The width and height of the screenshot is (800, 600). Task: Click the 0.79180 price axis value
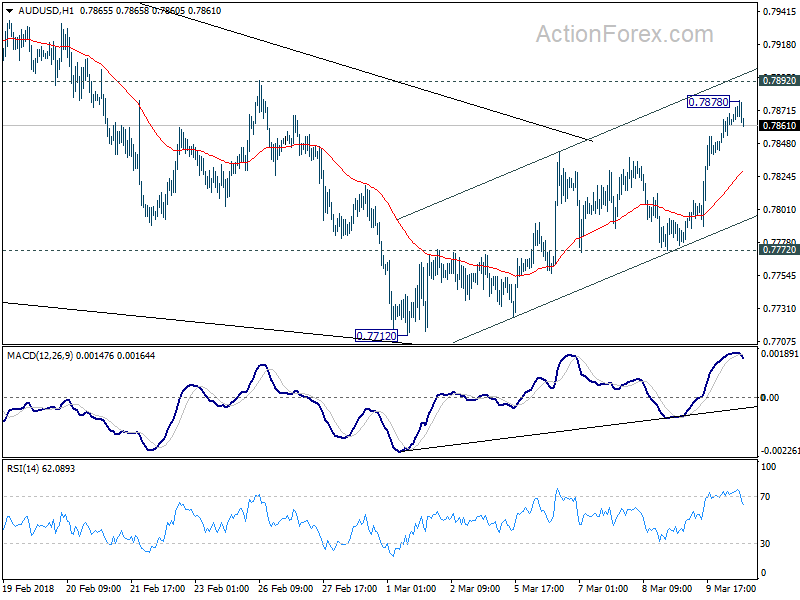click(x=779, y=45)
